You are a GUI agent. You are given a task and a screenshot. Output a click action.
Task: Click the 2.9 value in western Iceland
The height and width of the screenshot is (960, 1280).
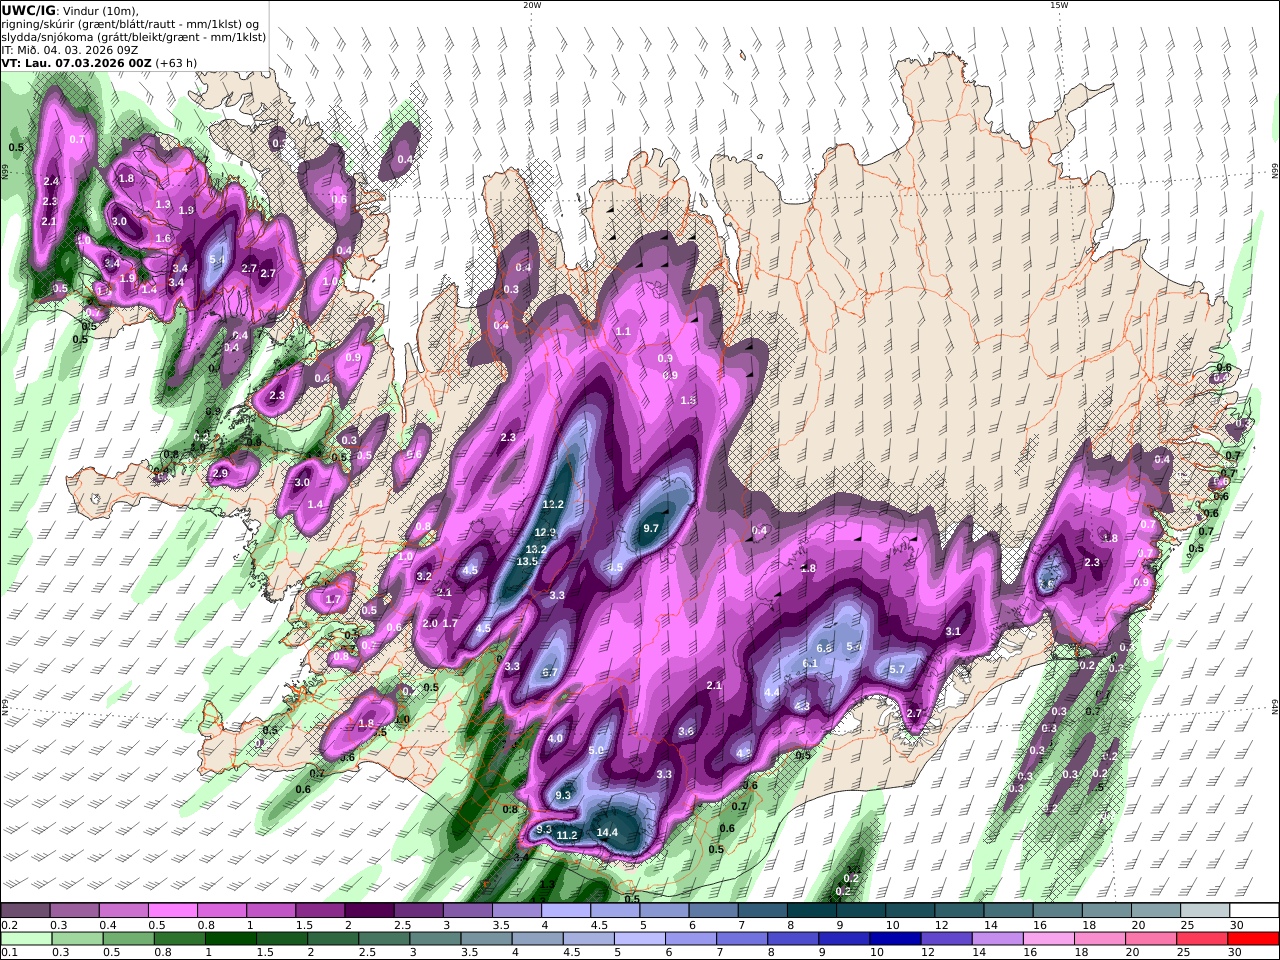(220, 473)
